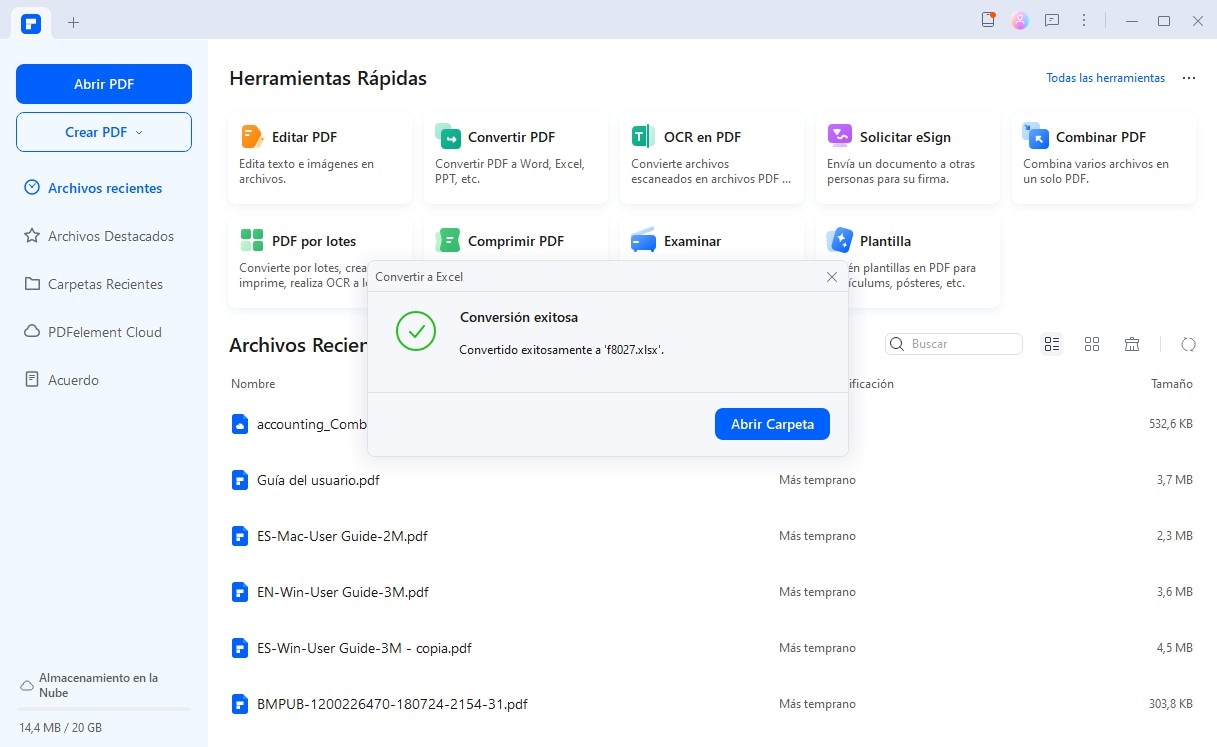Open the Examinar tool
This screenshot has width=1217, height=747.
(x=712, y=240)
